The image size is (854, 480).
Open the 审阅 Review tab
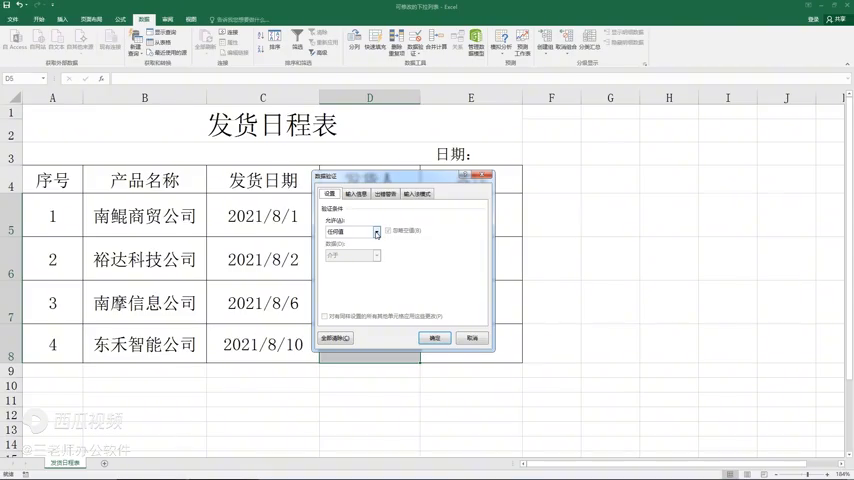[168, 20]
